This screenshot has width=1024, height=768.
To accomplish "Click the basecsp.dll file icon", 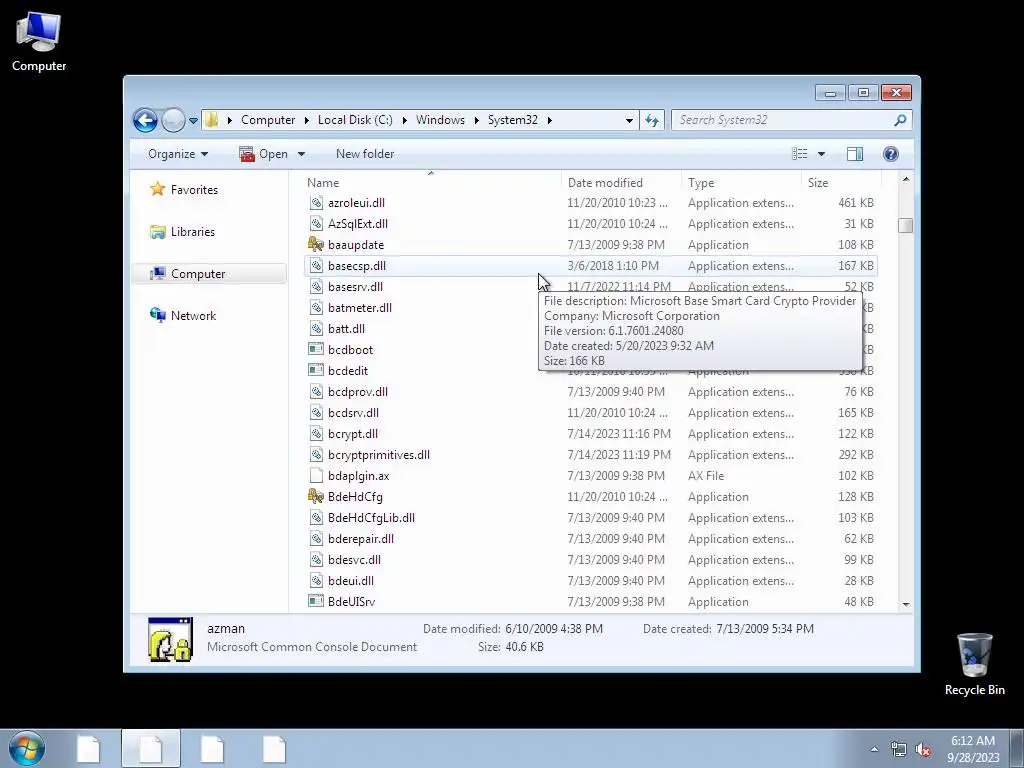I will point(316,266).
